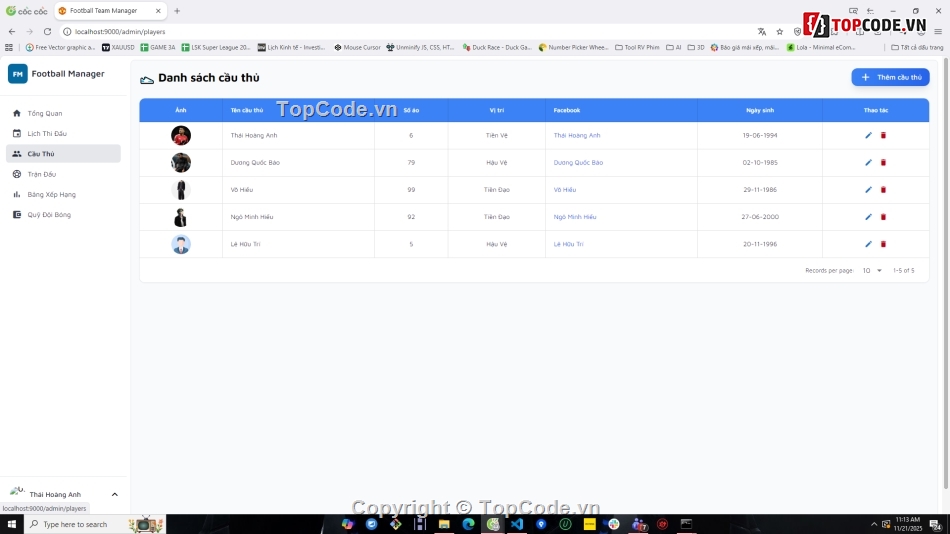Edit player Lê Hữu Trí with pencil icon
The image size is (950, 534).
pyautogui.click(x=868, y=244)
